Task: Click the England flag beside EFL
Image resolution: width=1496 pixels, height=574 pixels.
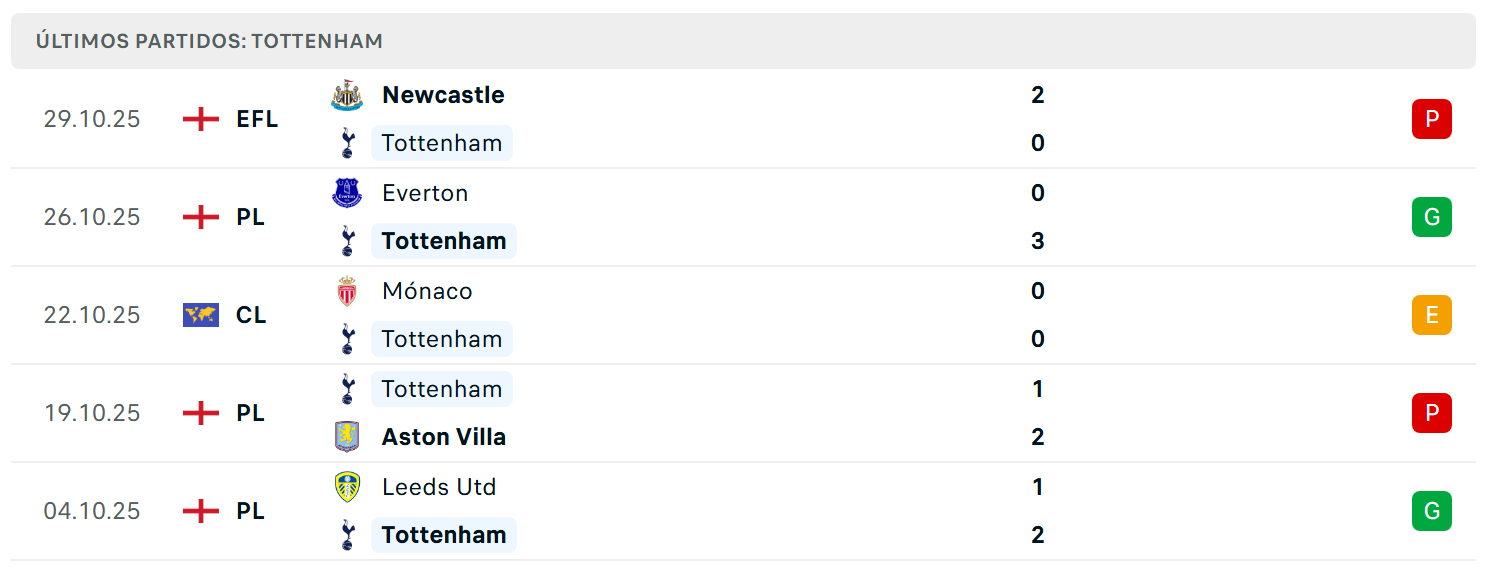Action: click(x=201, y=119)
